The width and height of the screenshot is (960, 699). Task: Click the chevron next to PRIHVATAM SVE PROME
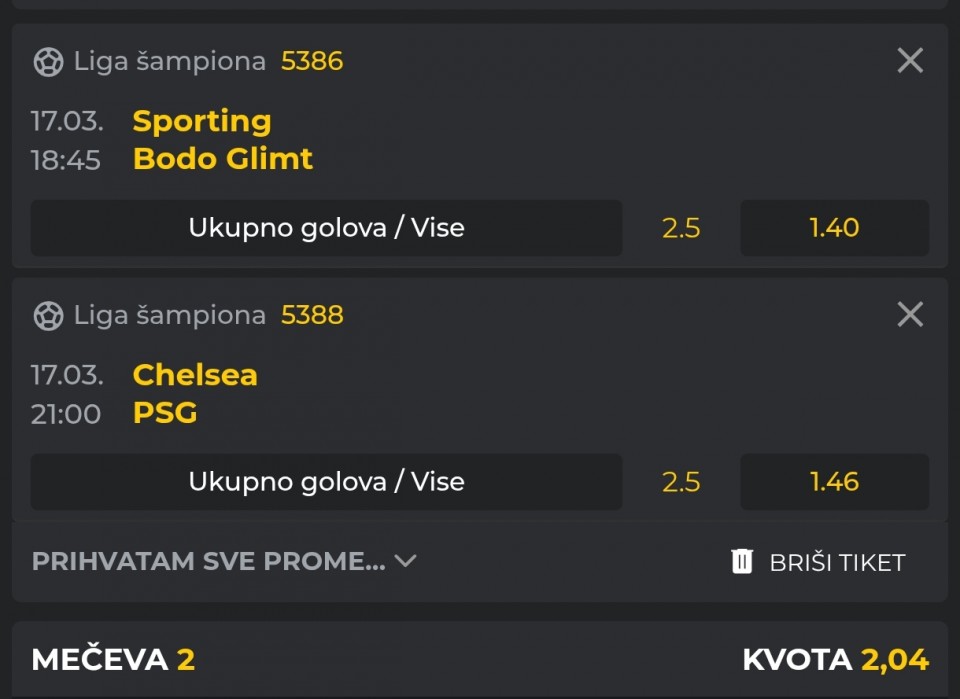point(405,561)
